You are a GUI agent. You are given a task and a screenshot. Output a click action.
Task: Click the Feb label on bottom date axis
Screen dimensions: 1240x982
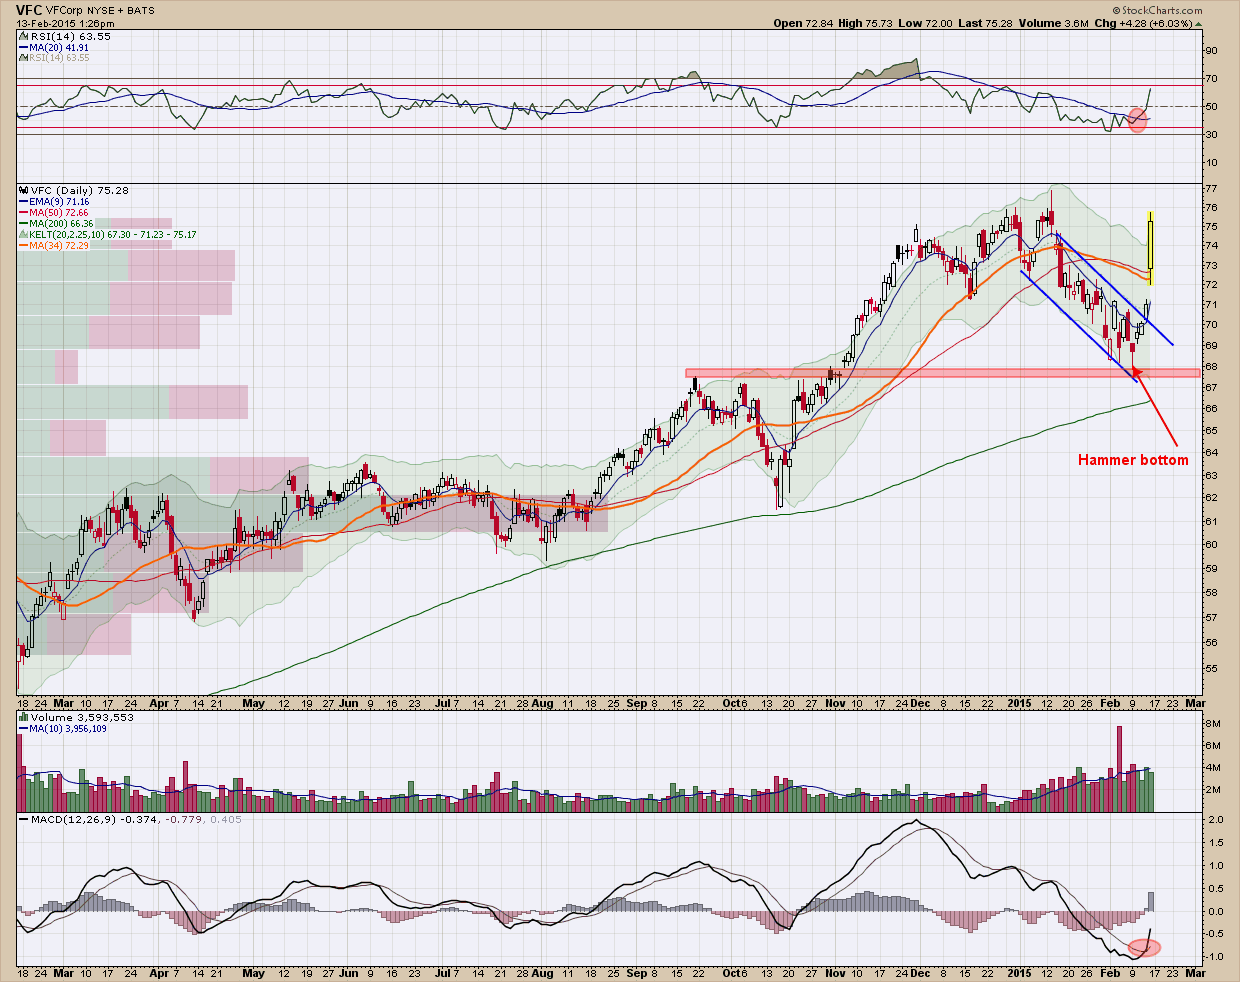pos(1112,973)
